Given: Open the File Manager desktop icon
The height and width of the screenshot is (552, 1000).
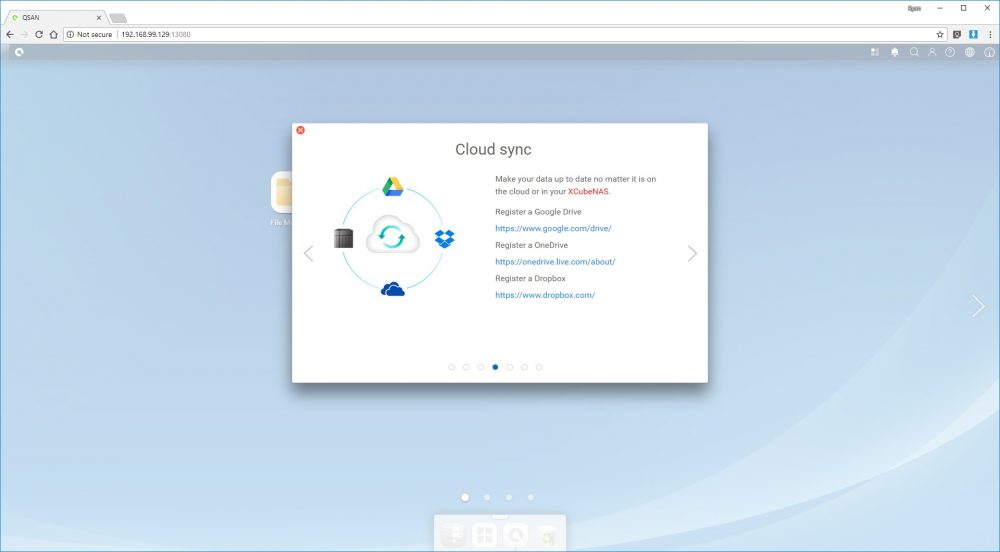Looking at the screenshot, I should coord(281,192).
